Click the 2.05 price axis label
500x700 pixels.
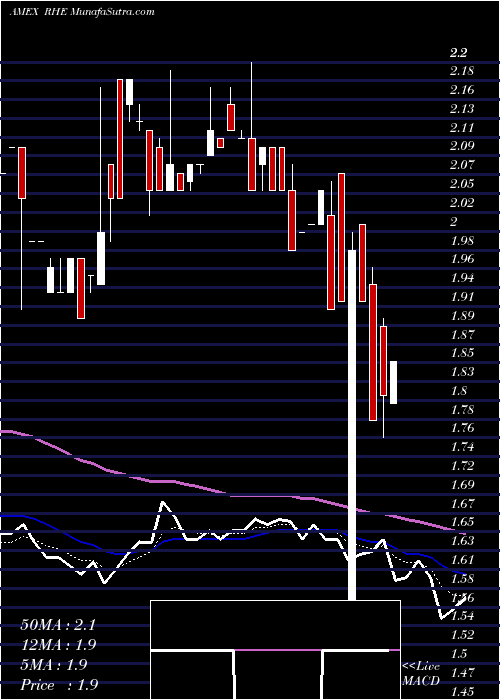[x=462, y=184]
